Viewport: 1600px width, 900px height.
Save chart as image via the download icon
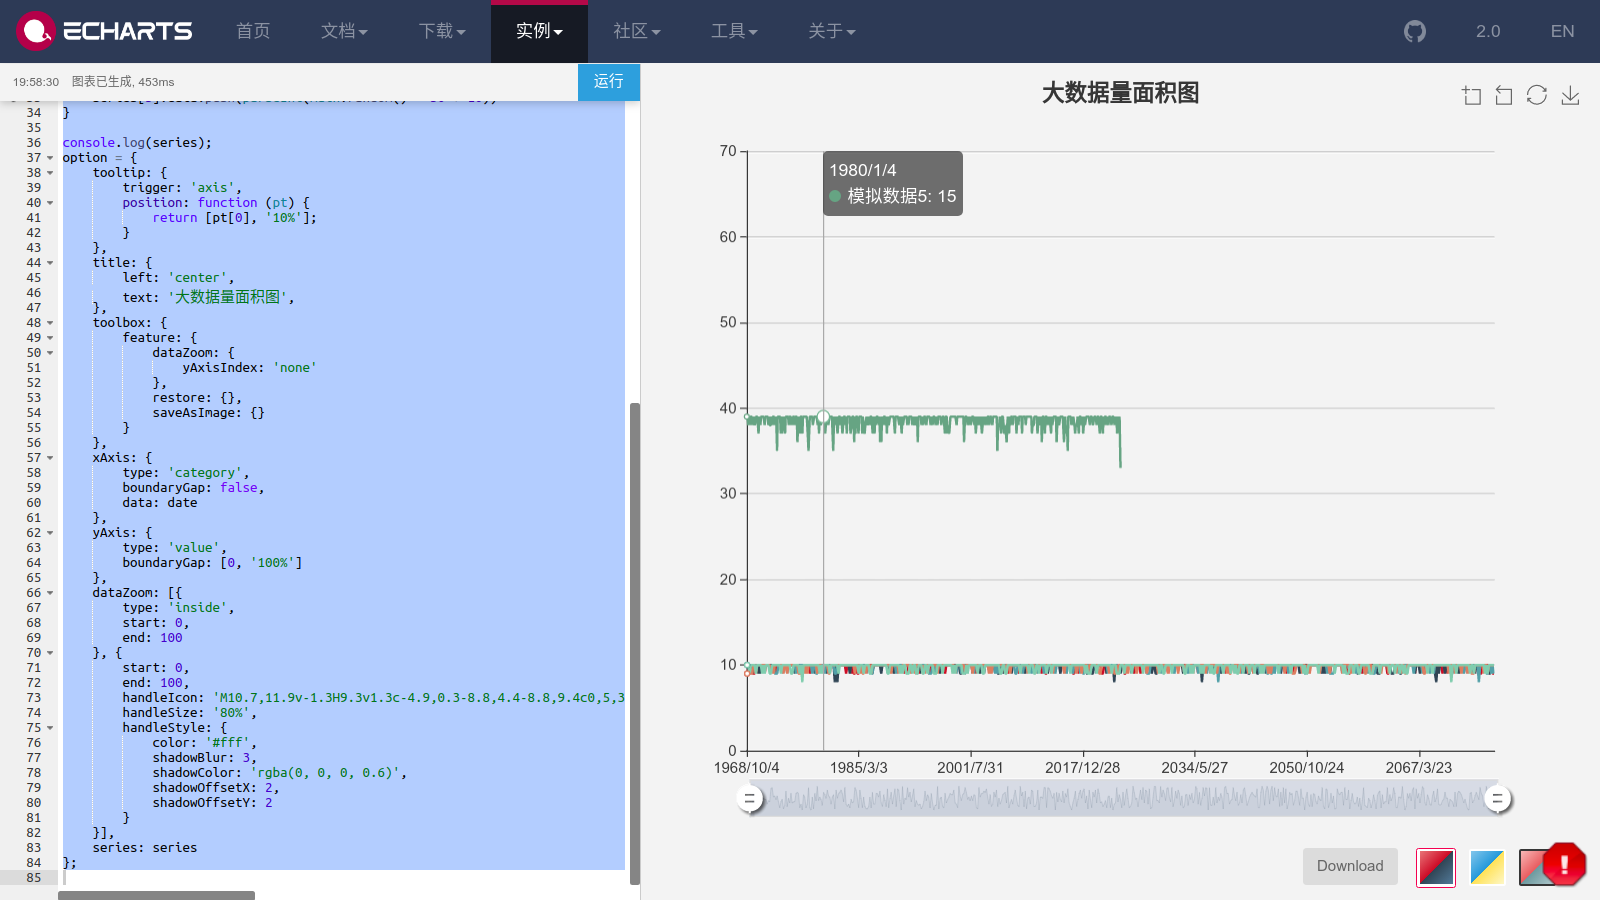(1570, 95)
